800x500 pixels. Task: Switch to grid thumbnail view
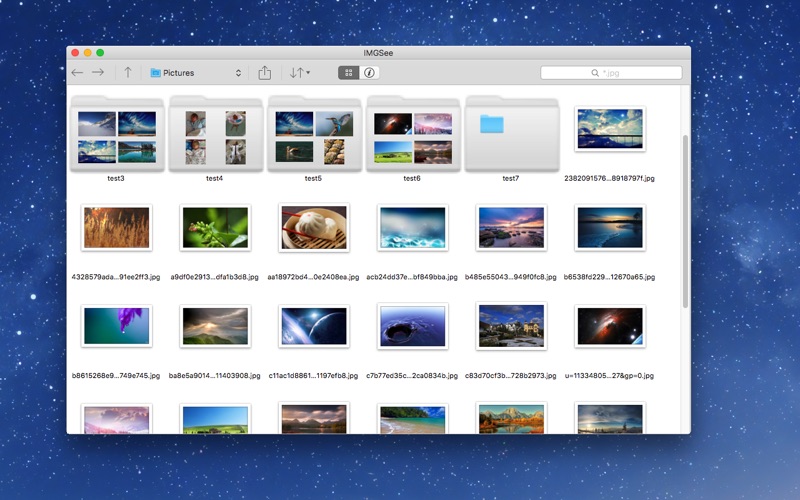pyautogui.click(x=348, y=72)
